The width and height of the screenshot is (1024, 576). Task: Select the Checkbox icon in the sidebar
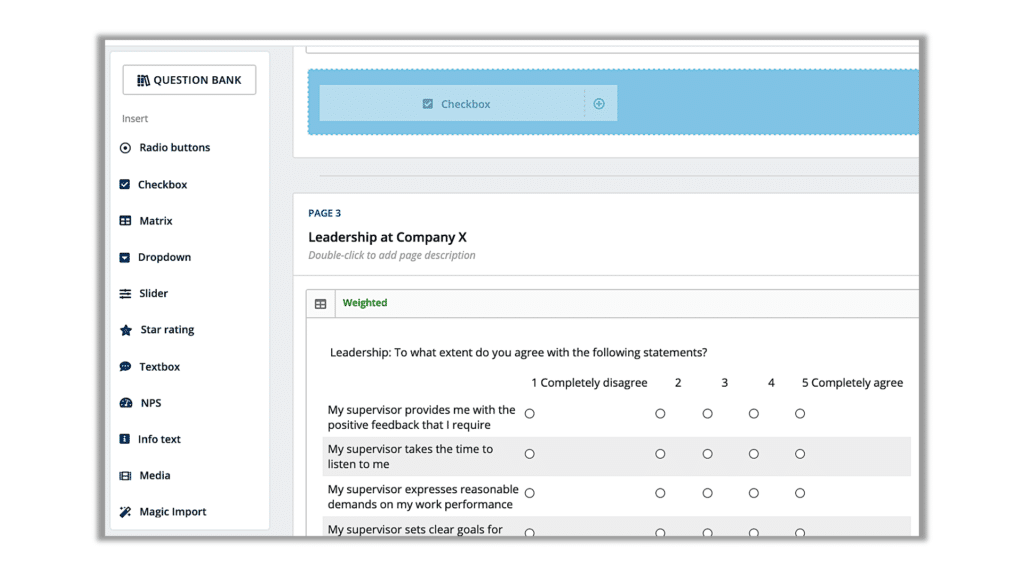[125, 185]
